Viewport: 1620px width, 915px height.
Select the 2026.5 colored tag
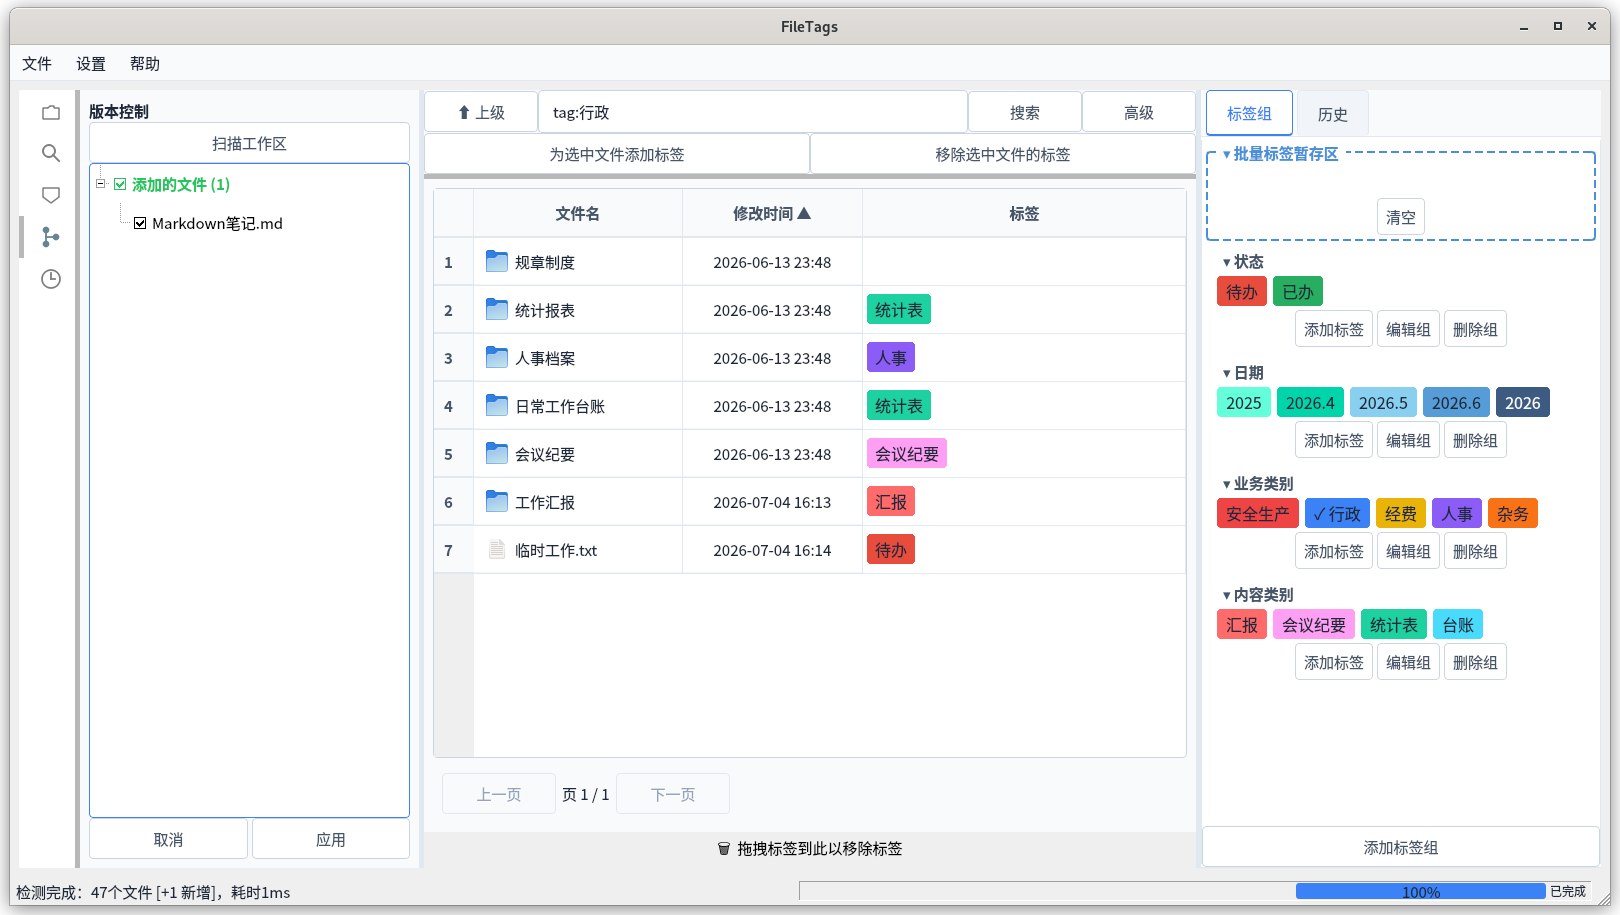1383,403
